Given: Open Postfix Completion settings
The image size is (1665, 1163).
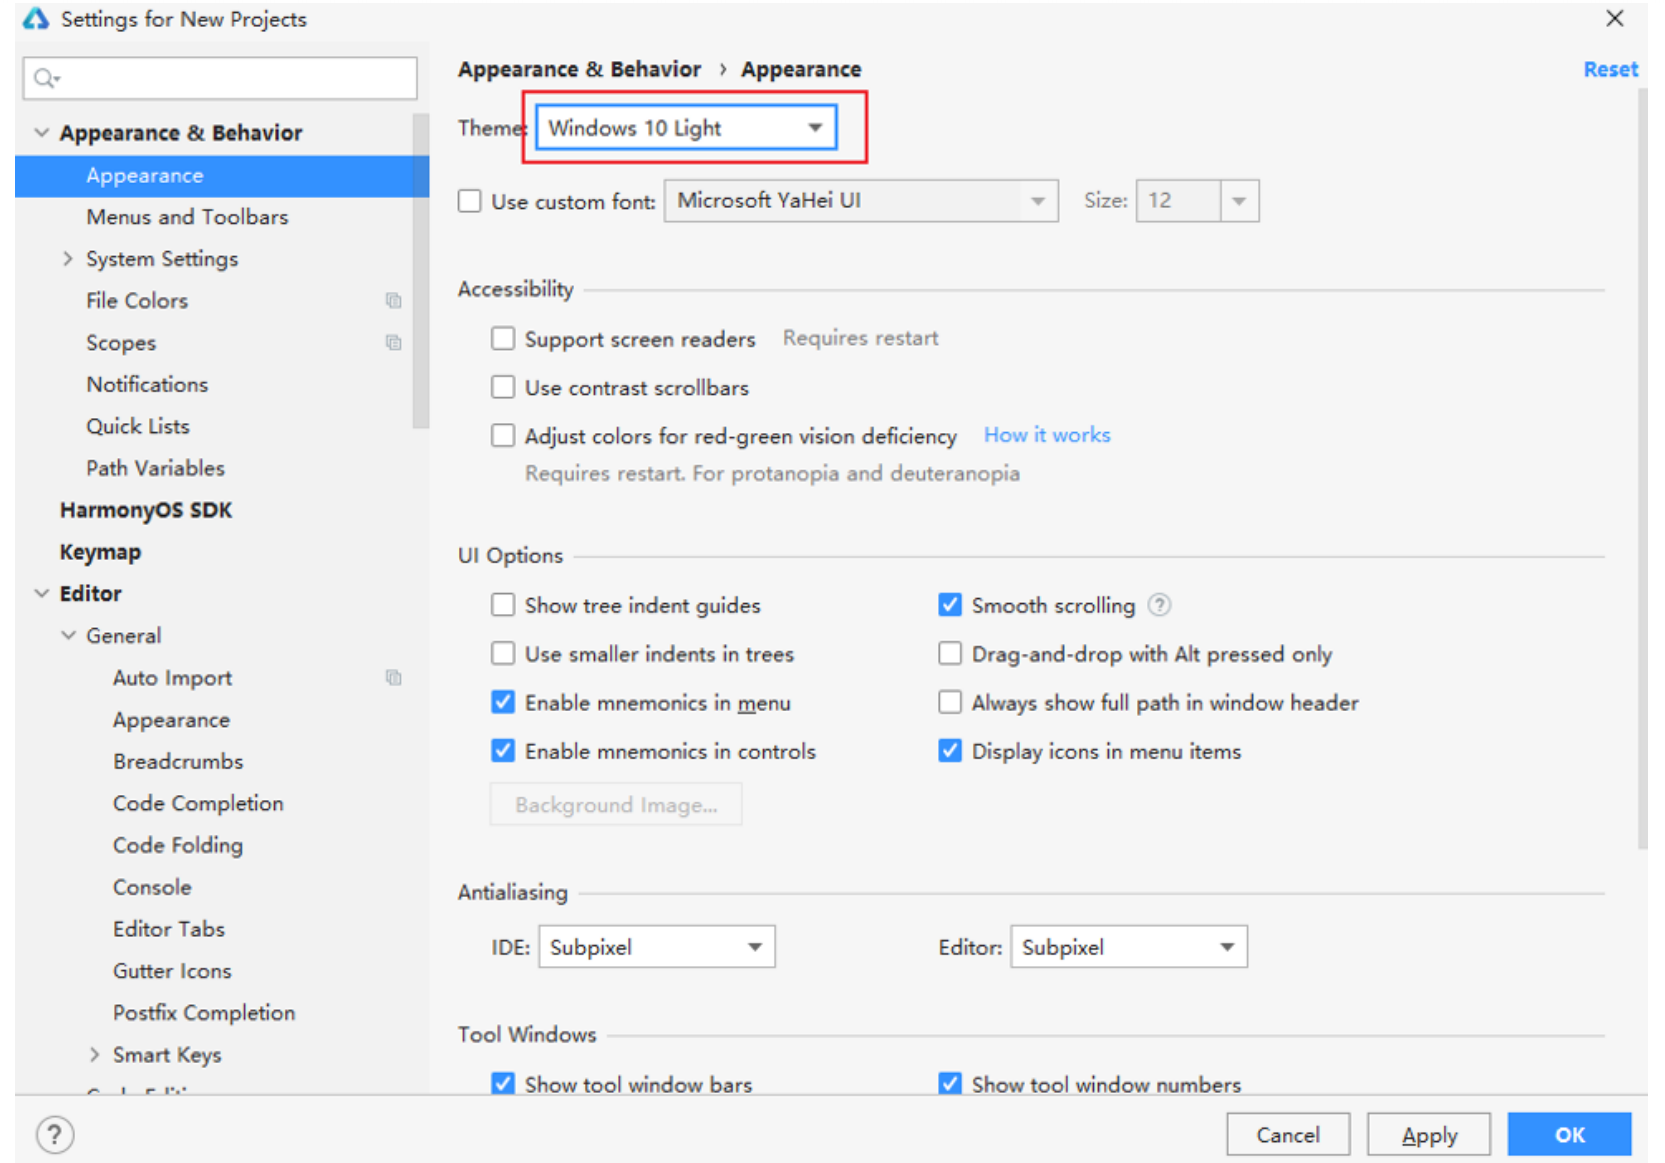Looking at the screenshot, I should point(204,1013).
